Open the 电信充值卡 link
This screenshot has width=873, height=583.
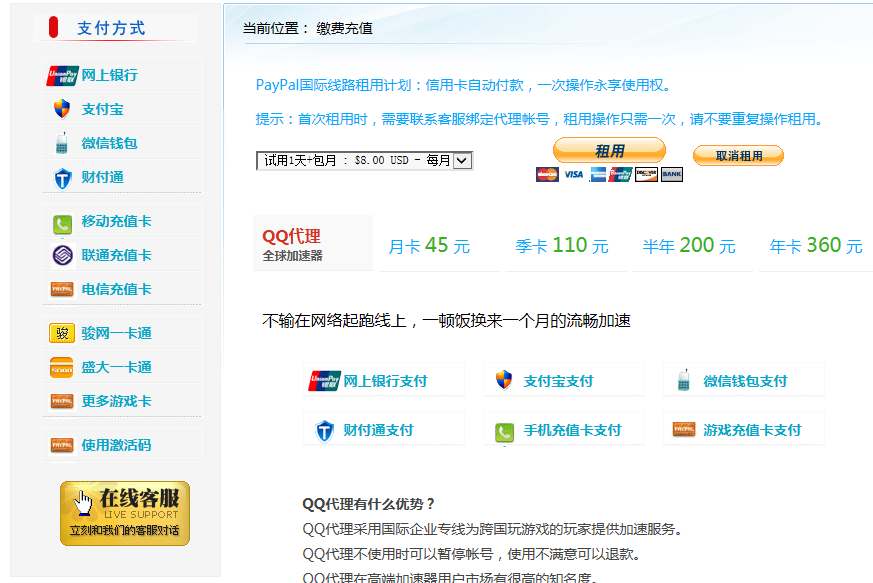116,289
